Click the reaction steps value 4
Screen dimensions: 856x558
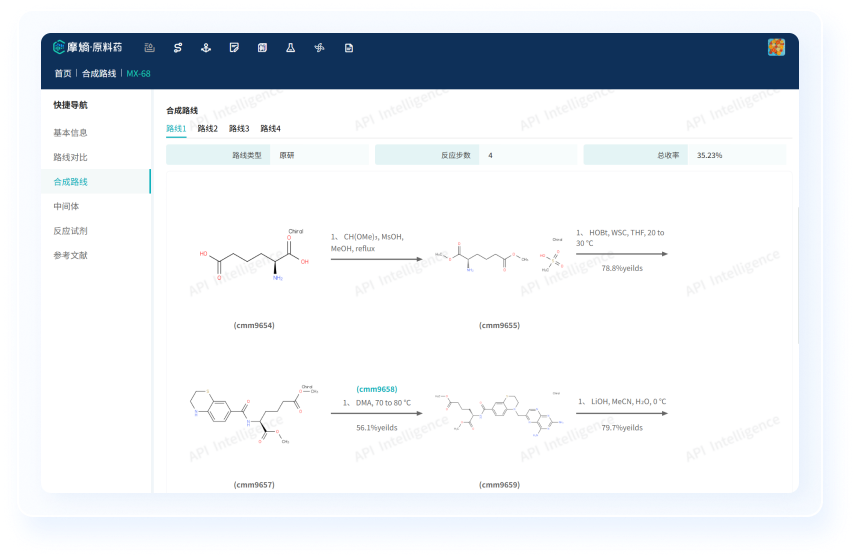[490, 156]
